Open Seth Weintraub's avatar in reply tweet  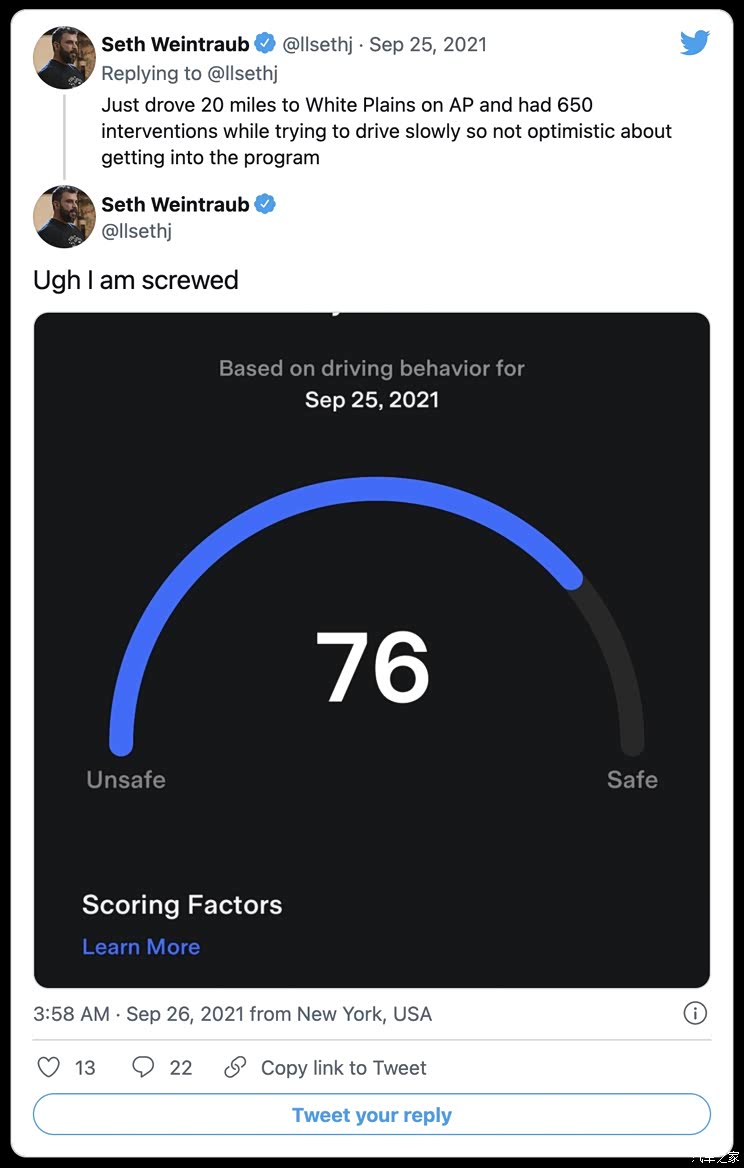click(x=65, y=58)
